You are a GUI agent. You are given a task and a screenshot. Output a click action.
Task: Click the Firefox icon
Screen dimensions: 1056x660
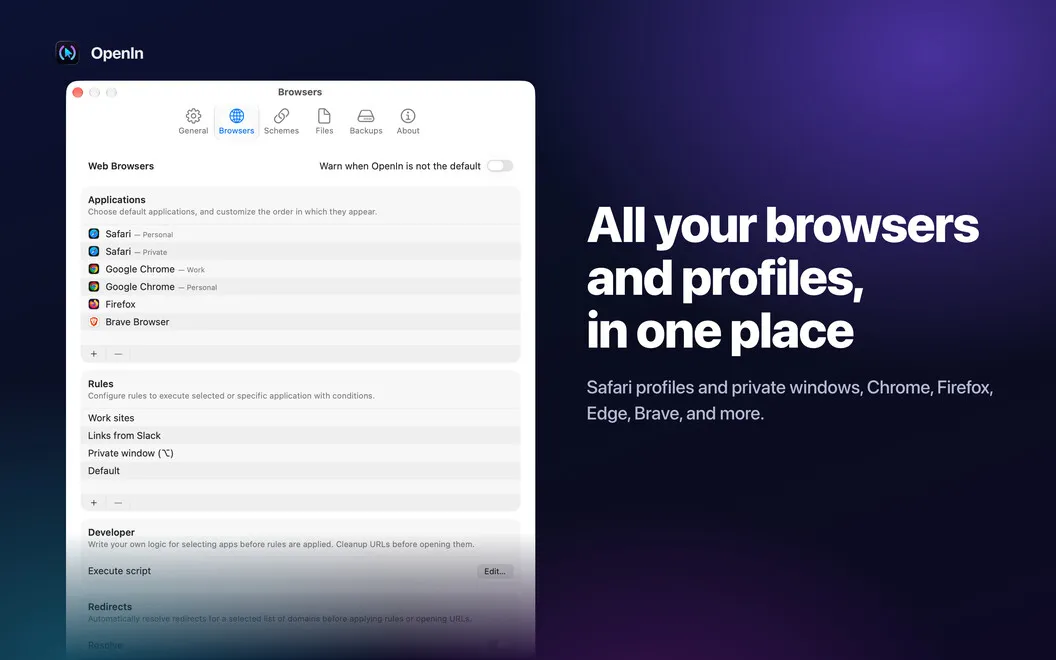pos(94,304)
